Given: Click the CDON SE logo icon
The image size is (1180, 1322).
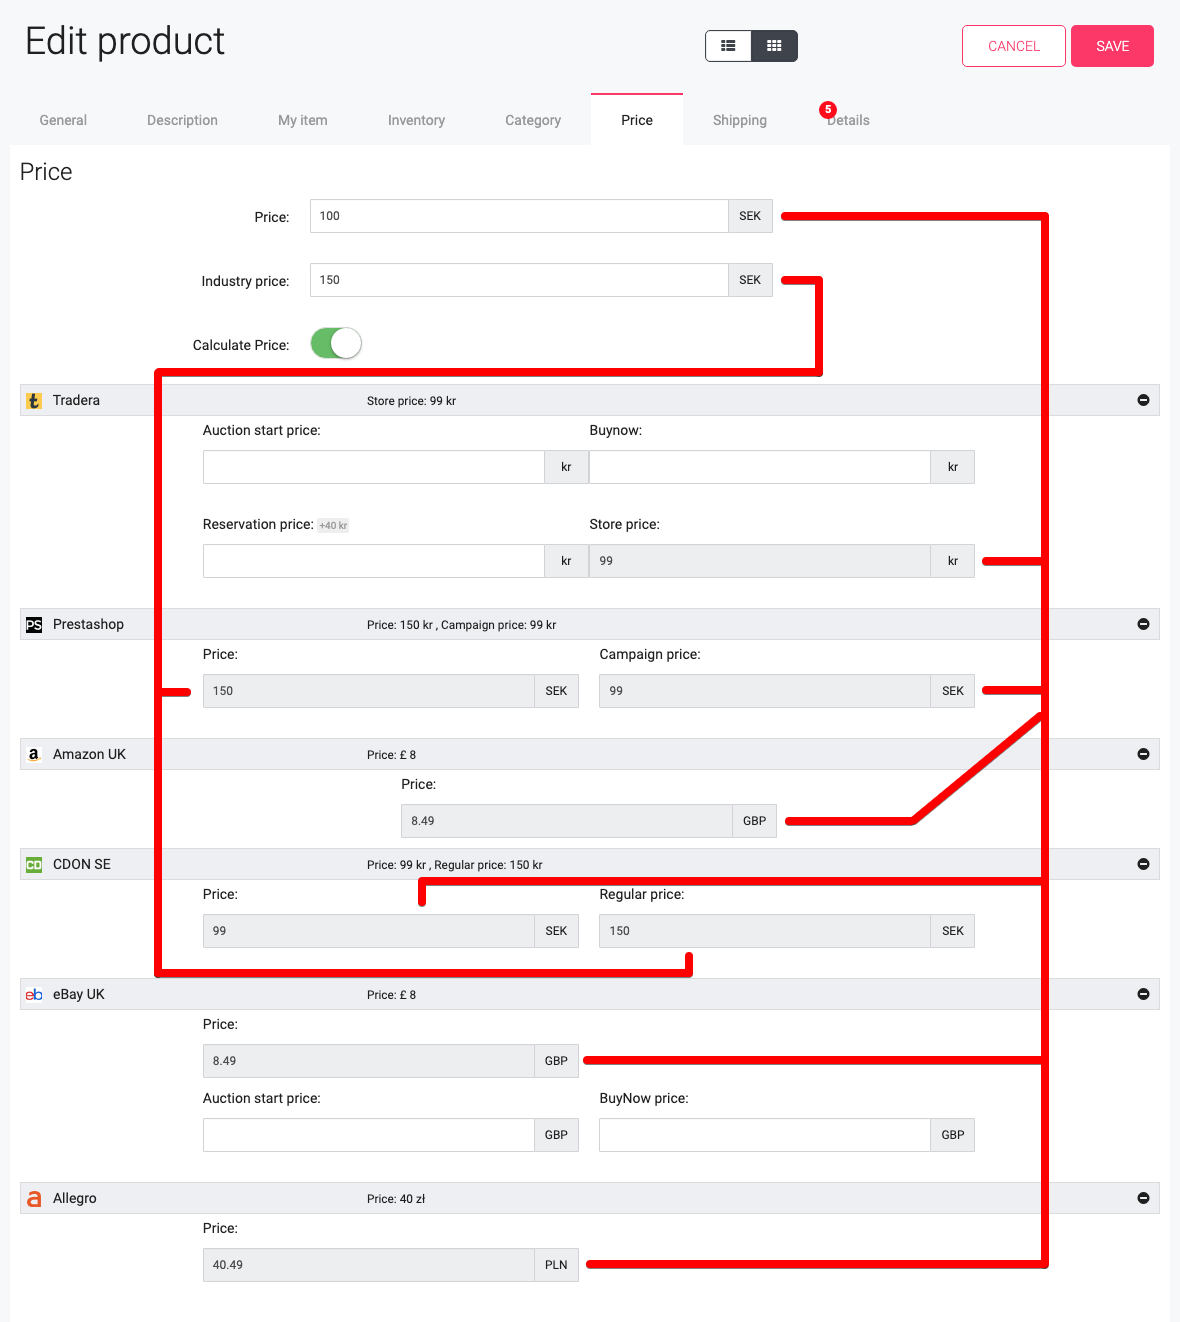Looking at the screenshot, I should tap(34, 865).
